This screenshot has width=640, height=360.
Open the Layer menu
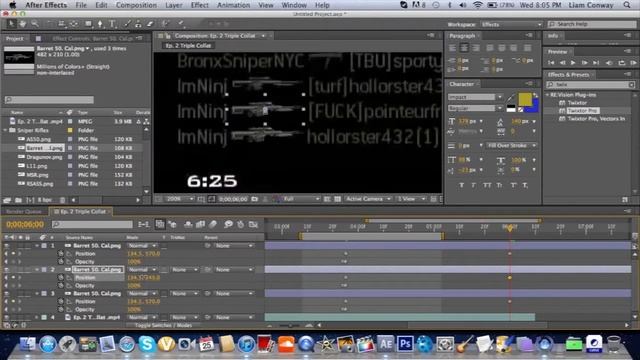coord(173,5)
